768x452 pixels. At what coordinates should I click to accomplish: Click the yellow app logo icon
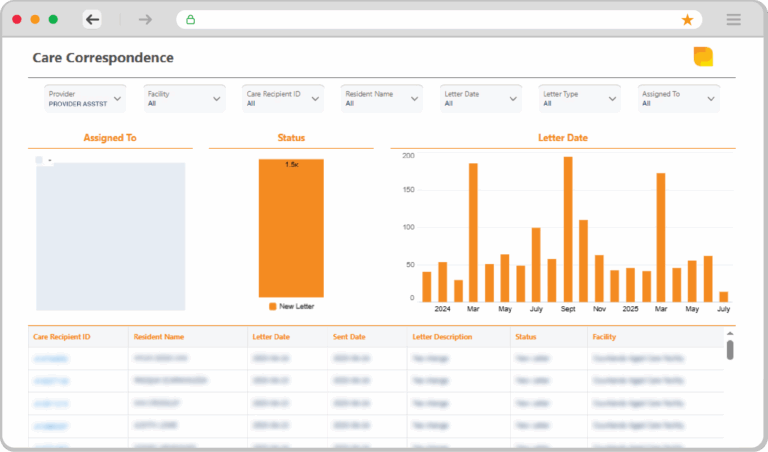(x=703, y=57)
